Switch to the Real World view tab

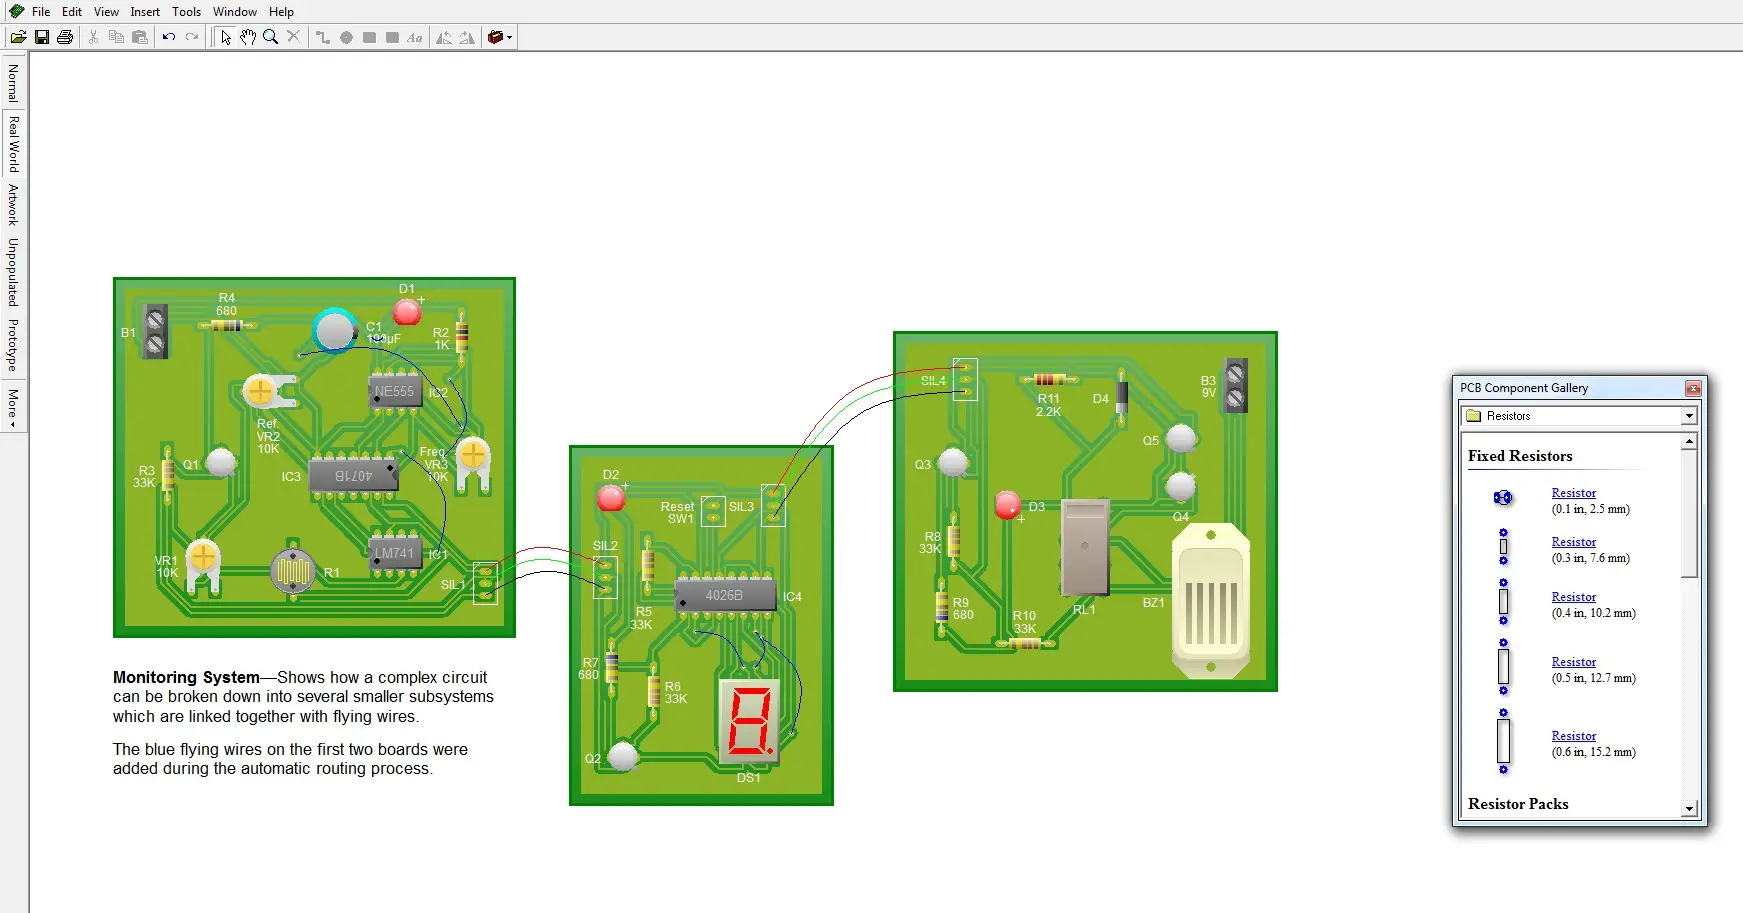13,143
